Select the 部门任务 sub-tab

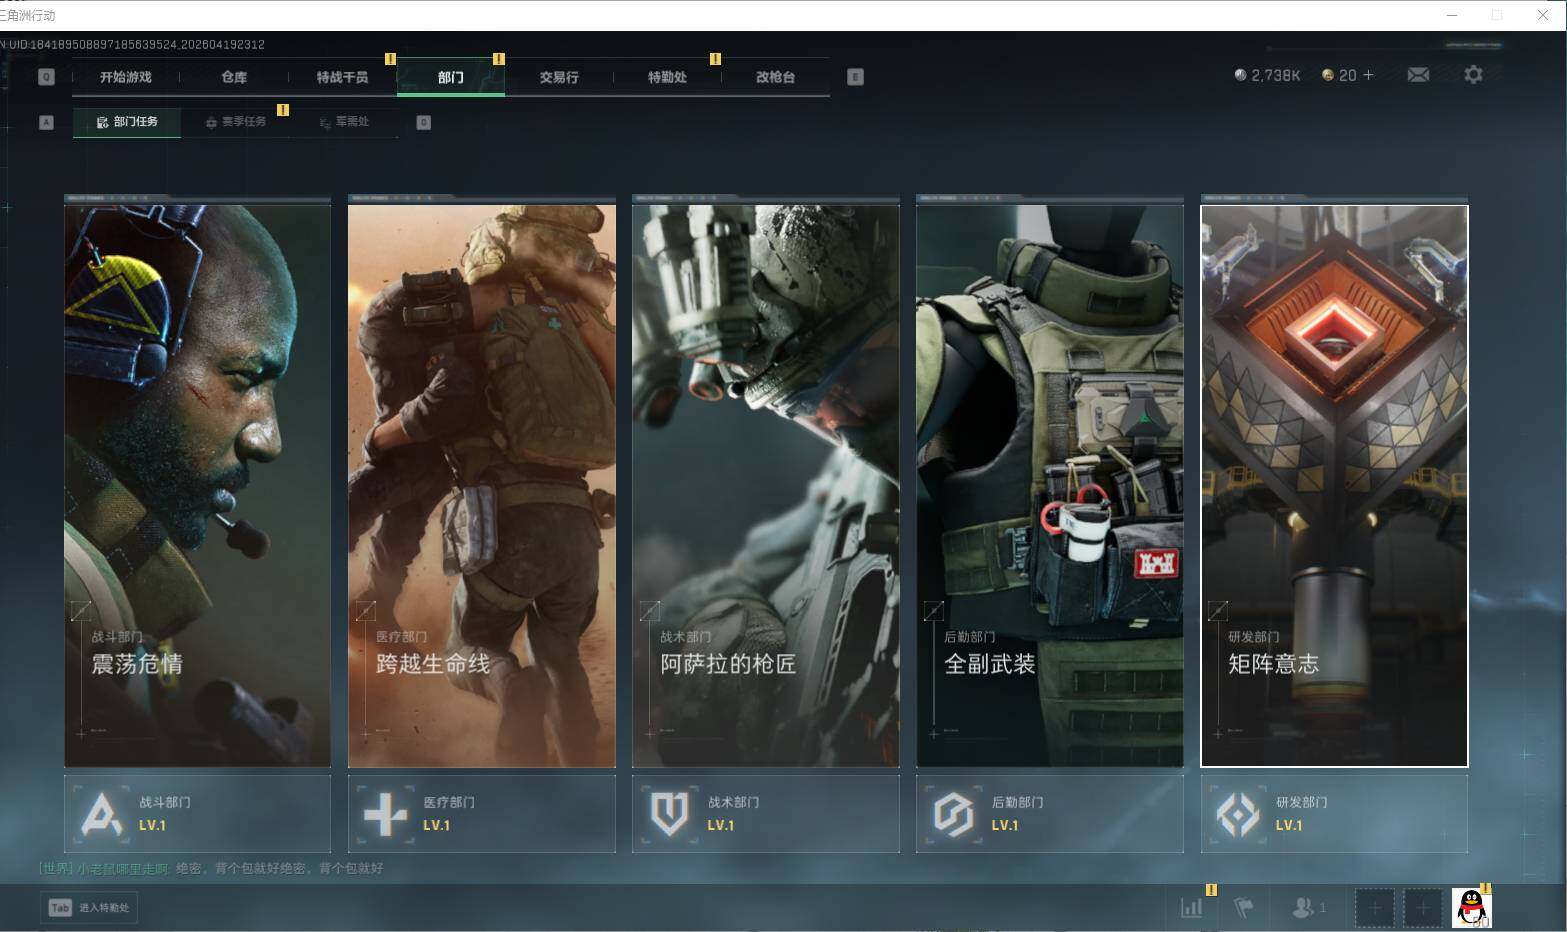point(127,122)
